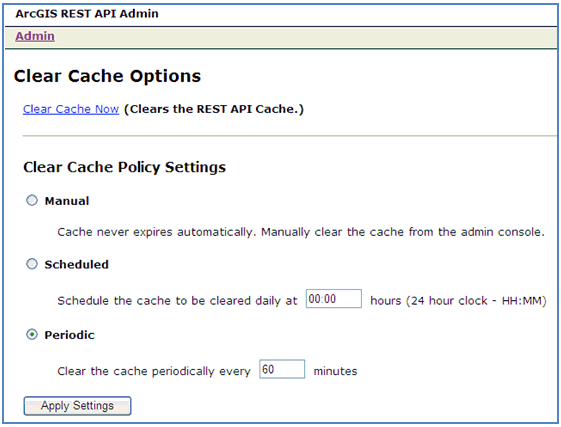
Task: Click the 60 minutes interval field
Action: pyautogui.click(x=282, y=369)
